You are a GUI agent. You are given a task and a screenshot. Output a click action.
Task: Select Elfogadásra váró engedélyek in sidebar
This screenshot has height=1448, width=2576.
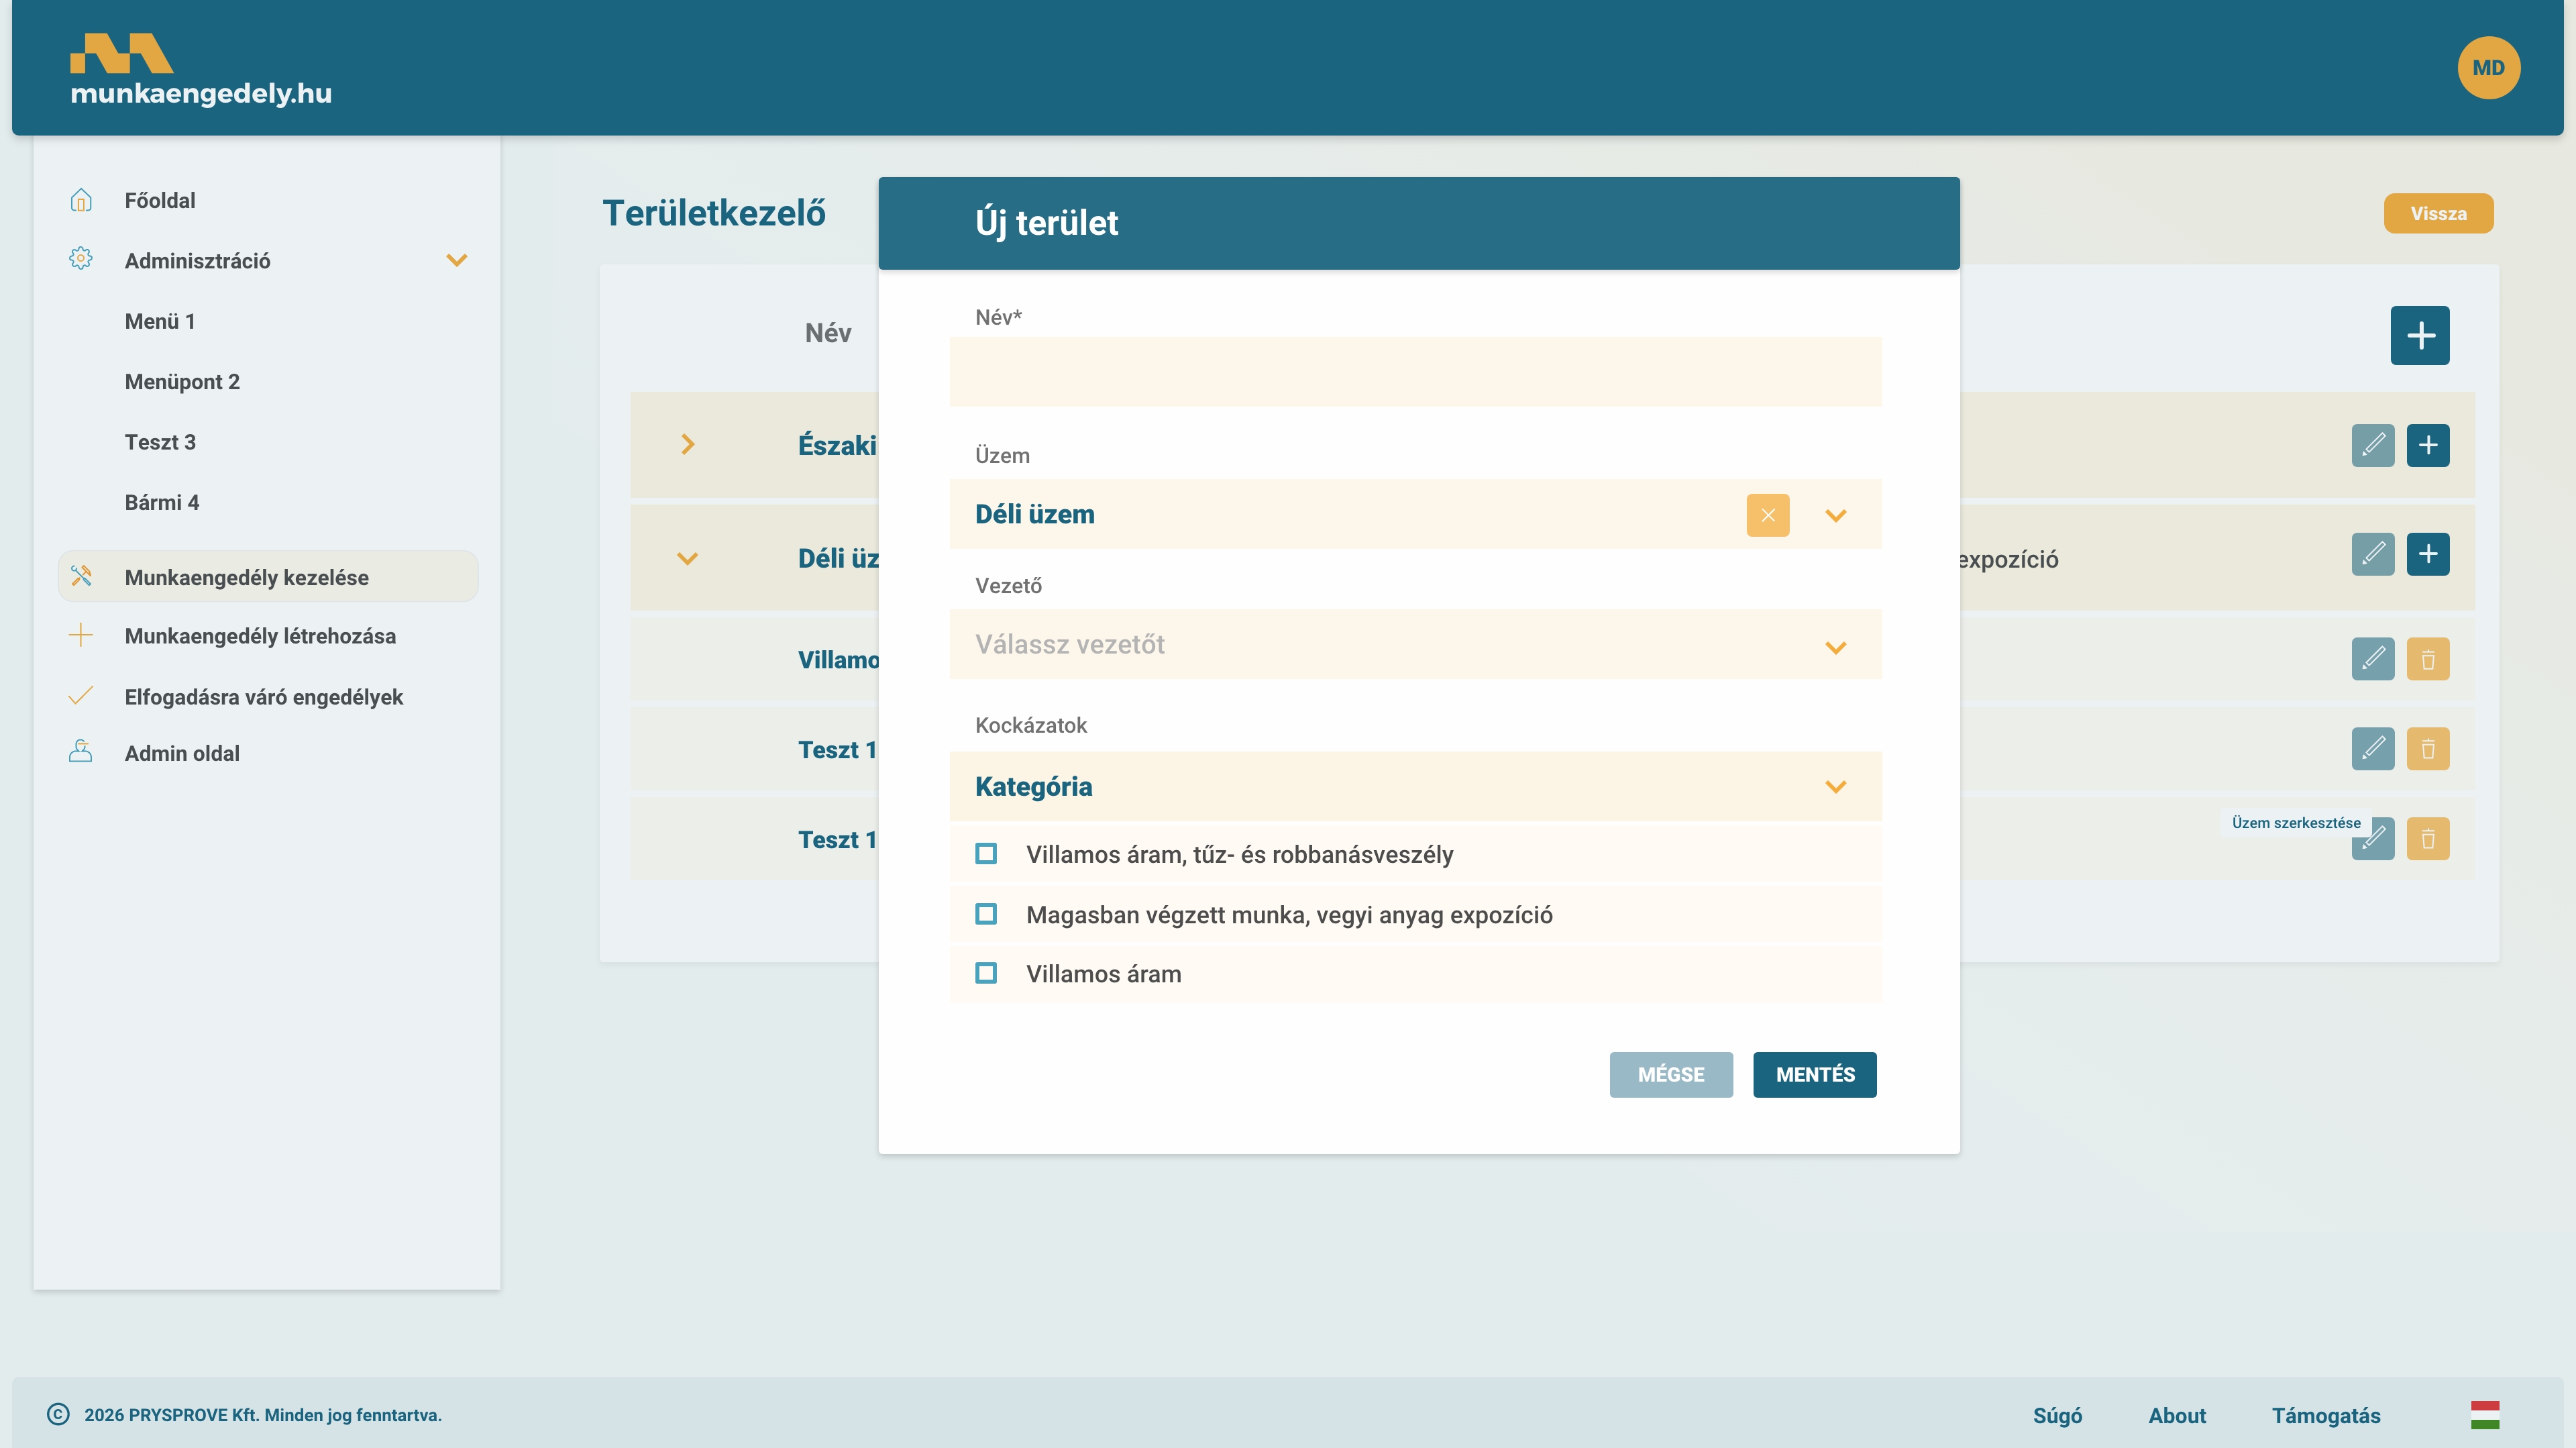click(263, 697)
